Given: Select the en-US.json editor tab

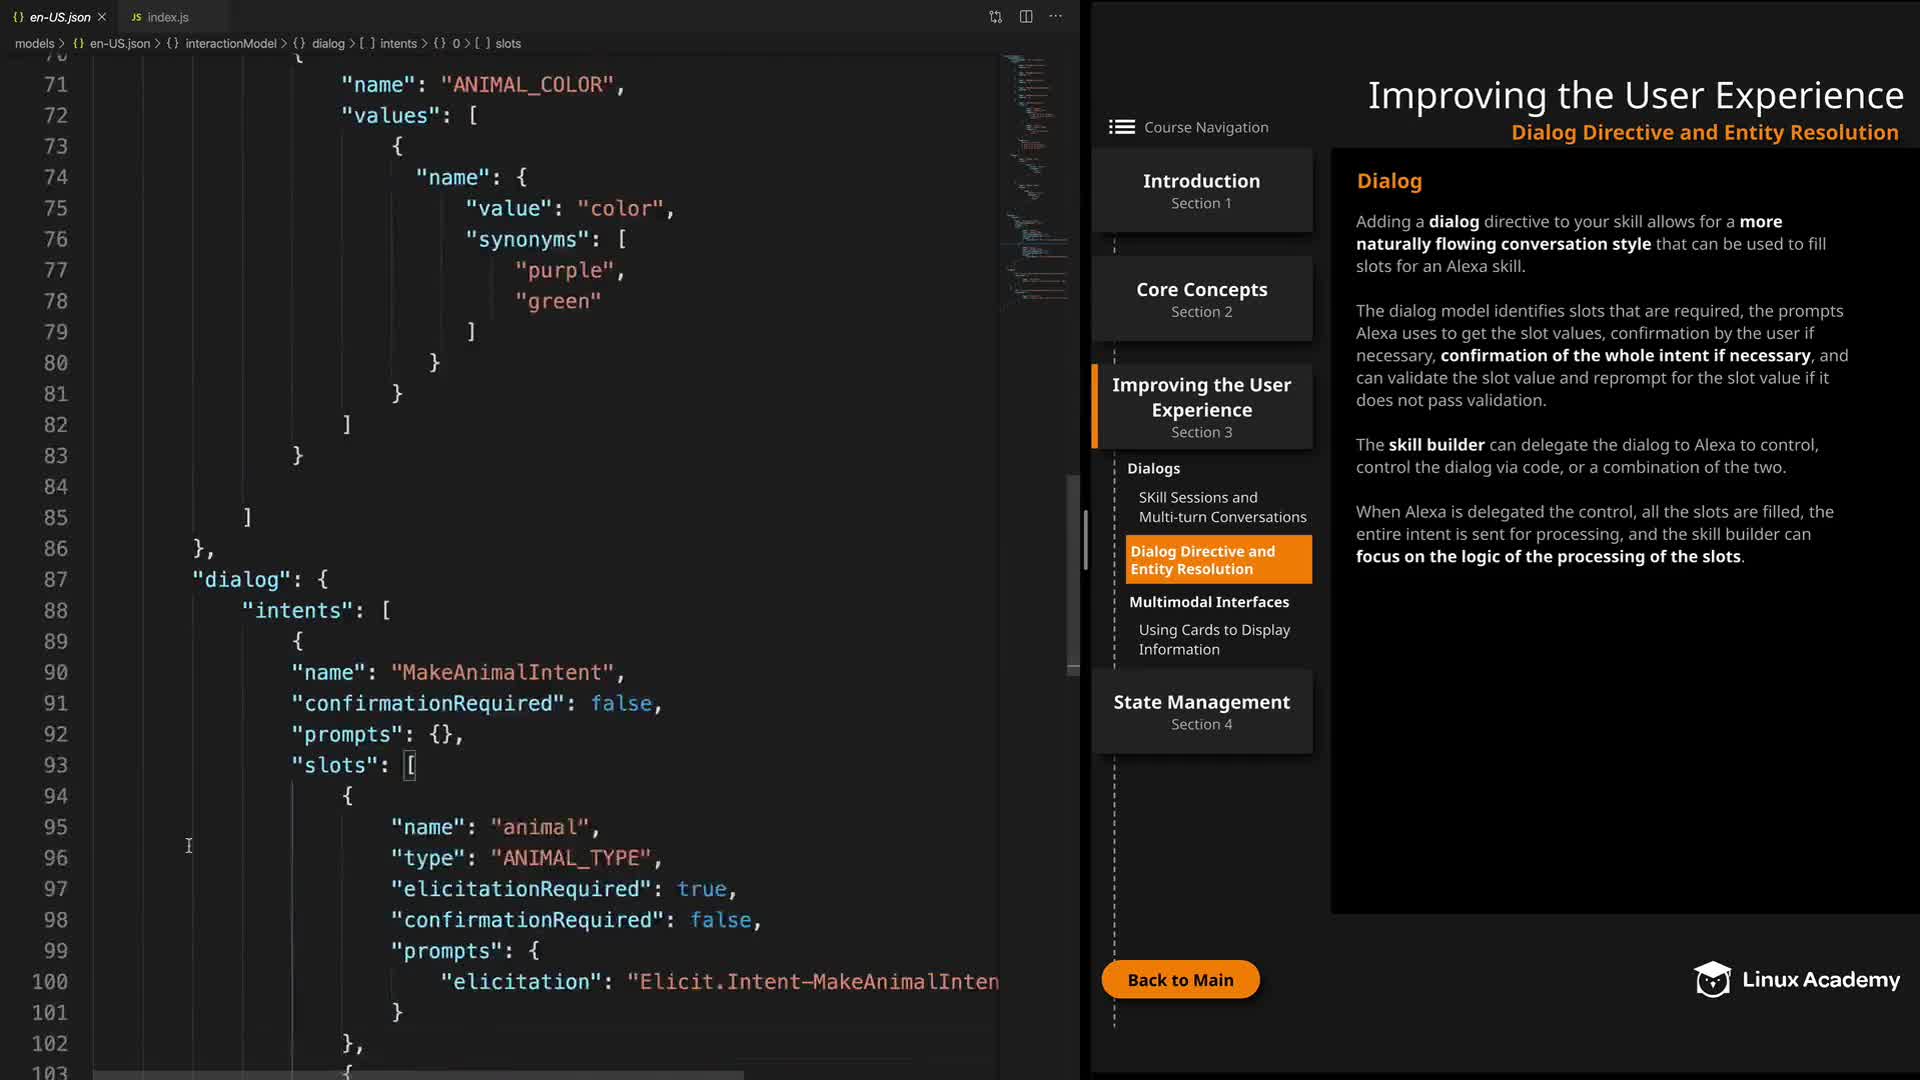Looking at the screenshot, I should (60, 17).
